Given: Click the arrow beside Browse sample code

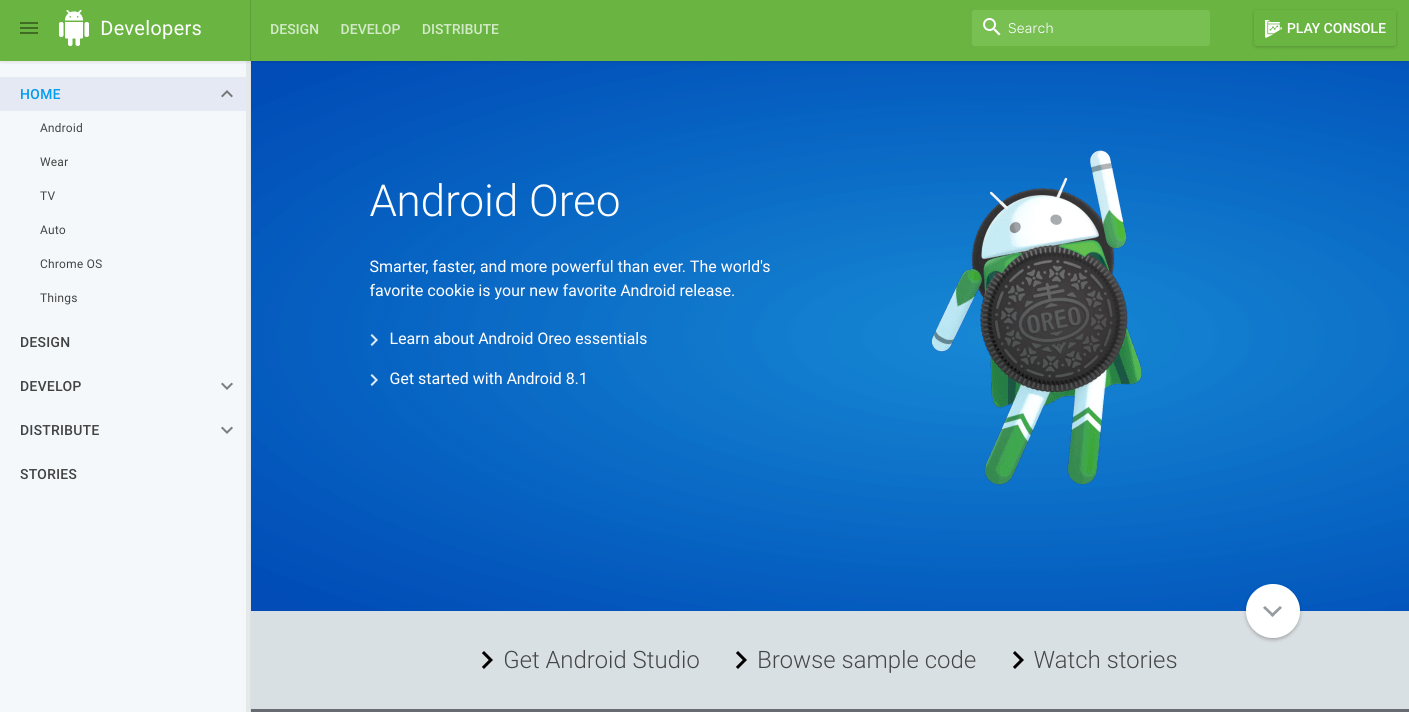Looking at the screenshot, I should pos(741,660).
